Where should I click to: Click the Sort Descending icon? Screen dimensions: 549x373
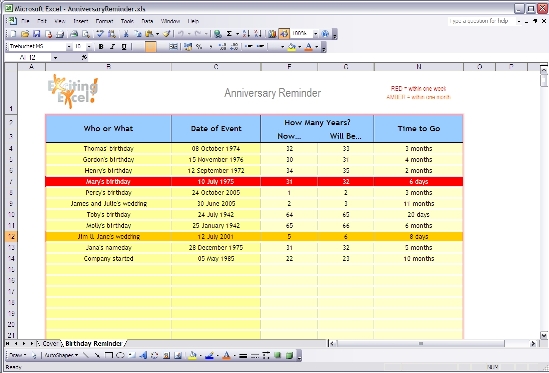click(x=258, y=34)
